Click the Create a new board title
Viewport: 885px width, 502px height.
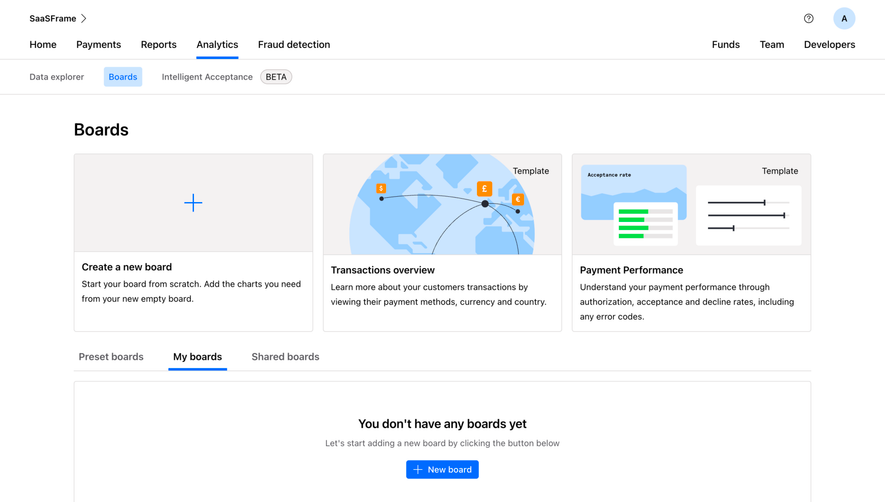pyautogui.click(x=126, y=267)
